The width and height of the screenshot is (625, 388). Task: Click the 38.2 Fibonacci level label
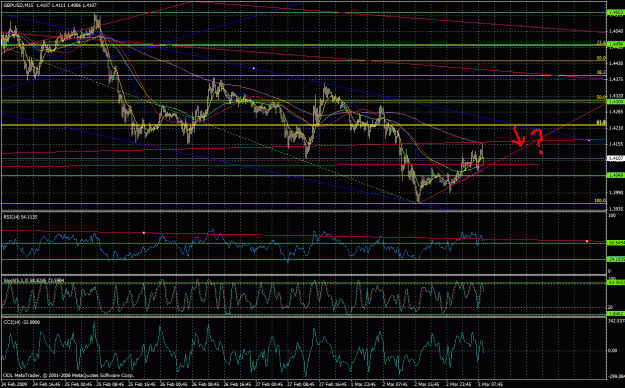(x=601, y=73)
